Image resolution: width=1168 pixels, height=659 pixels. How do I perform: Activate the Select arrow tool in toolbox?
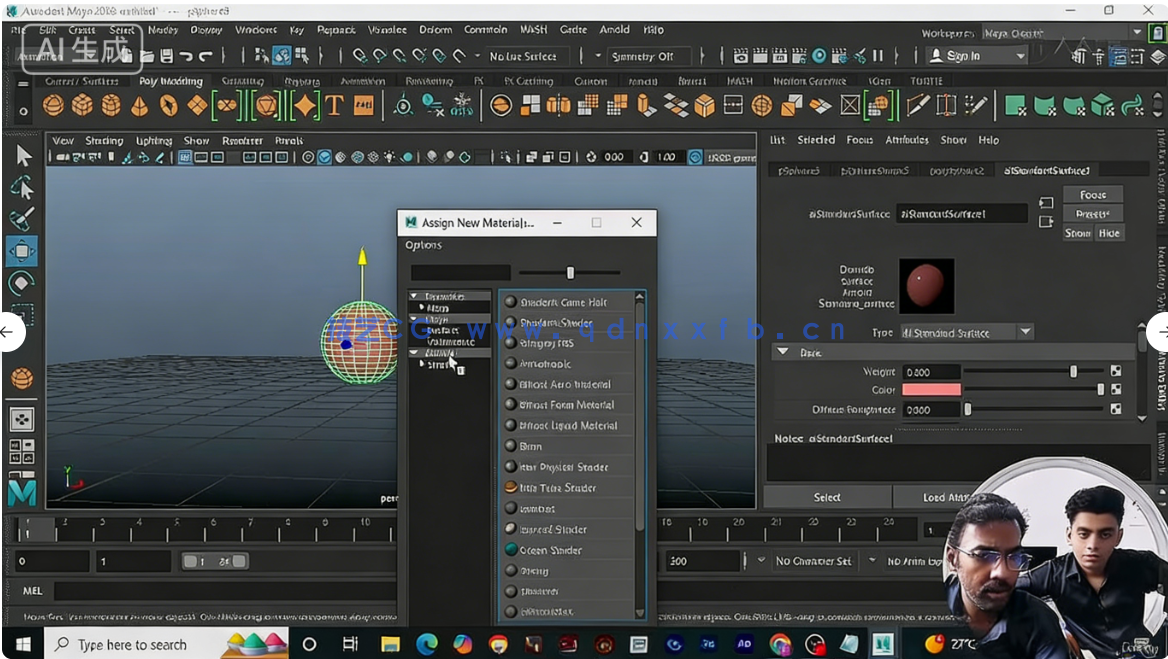[23, 155]
